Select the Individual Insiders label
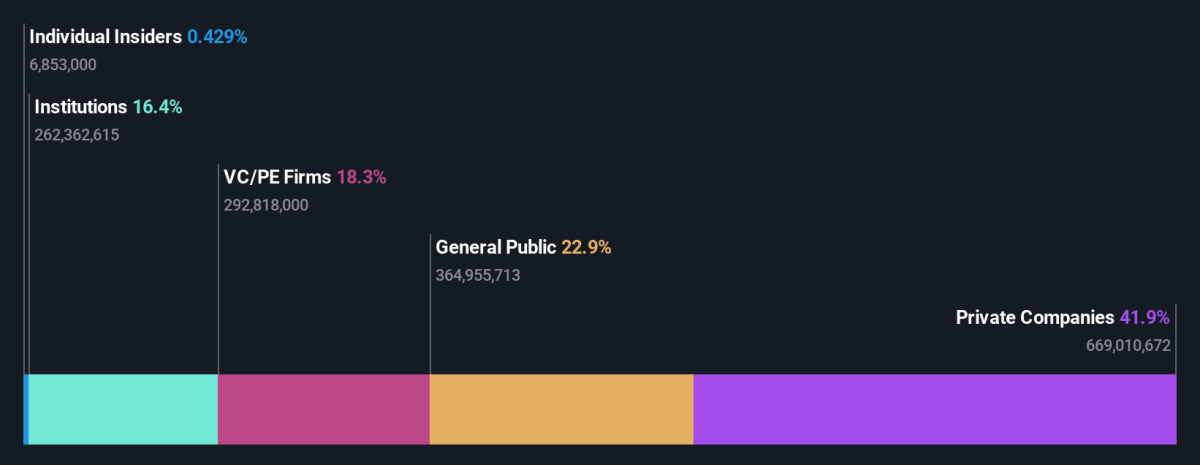 pos(106,37)
